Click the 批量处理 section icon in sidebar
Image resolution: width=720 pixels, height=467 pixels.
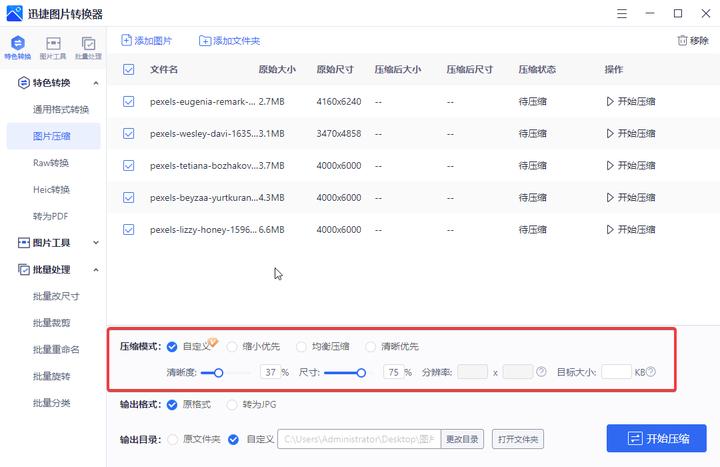point(23,269)
